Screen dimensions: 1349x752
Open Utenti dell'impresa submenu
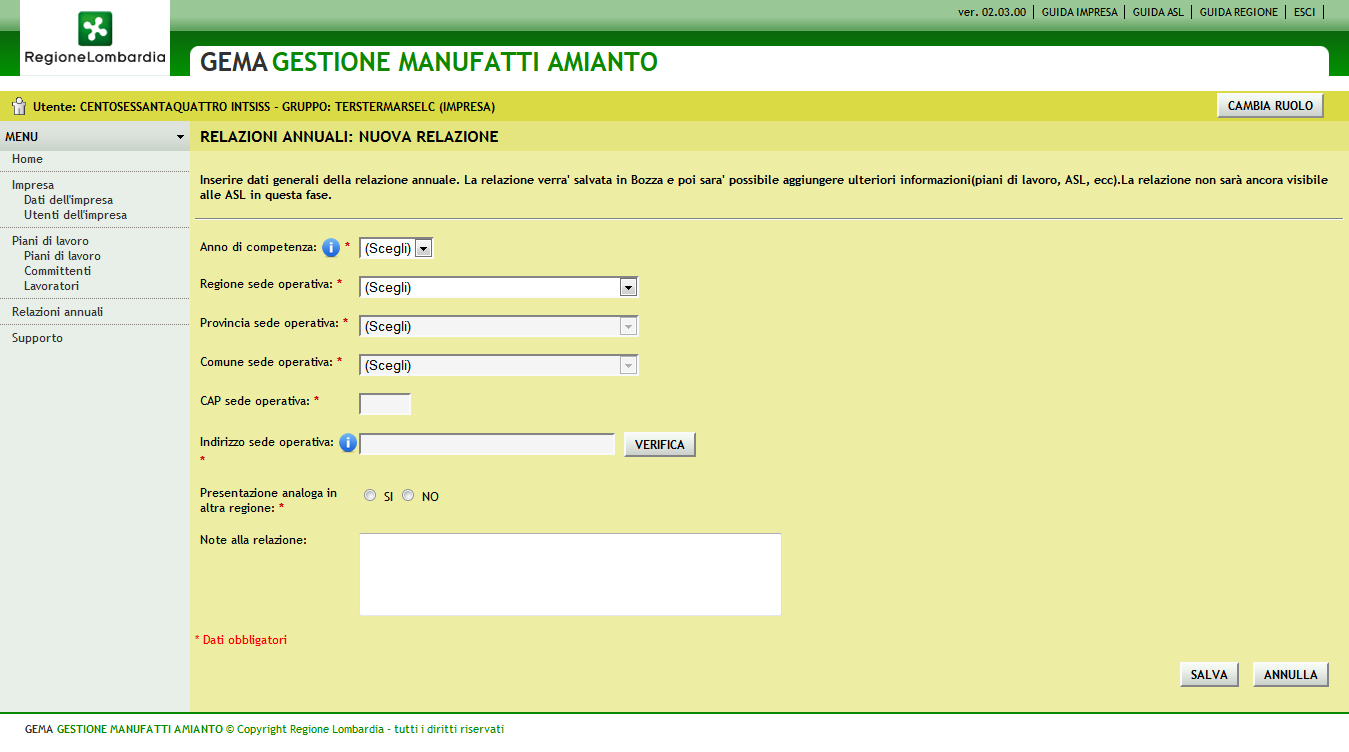pos(75,215)
